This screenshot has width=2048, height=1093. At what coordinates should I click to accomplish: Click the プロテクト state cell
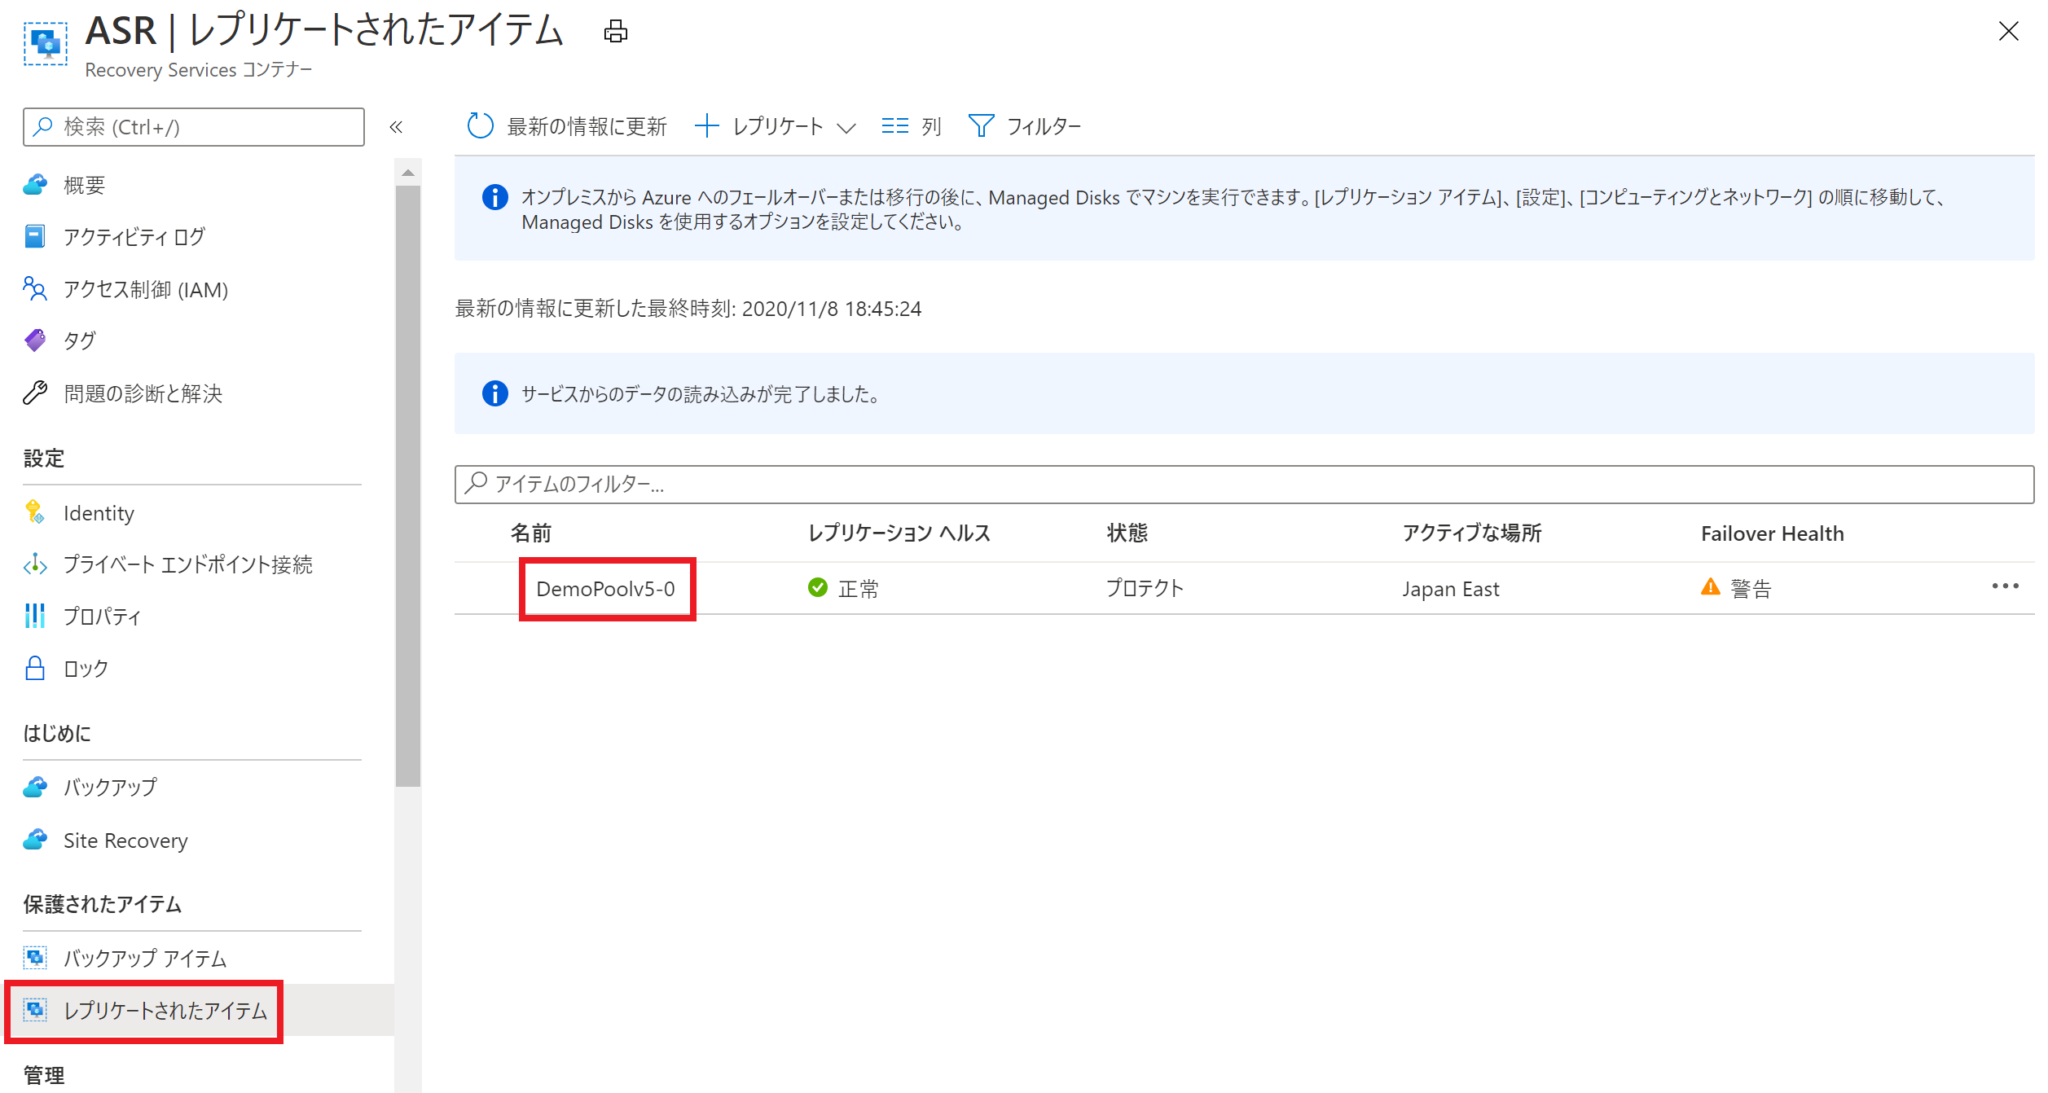pyautogui.click(x=1145, y=588)
